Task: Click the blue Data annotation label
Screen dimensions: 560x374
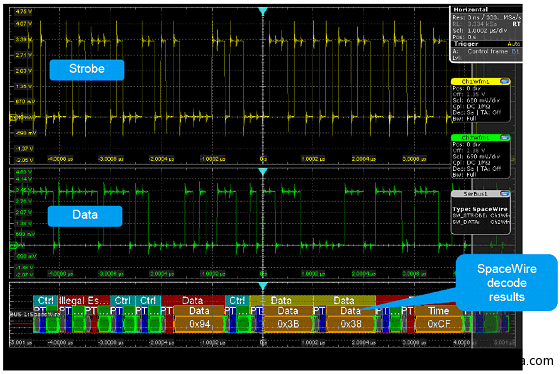Action: 85,216
